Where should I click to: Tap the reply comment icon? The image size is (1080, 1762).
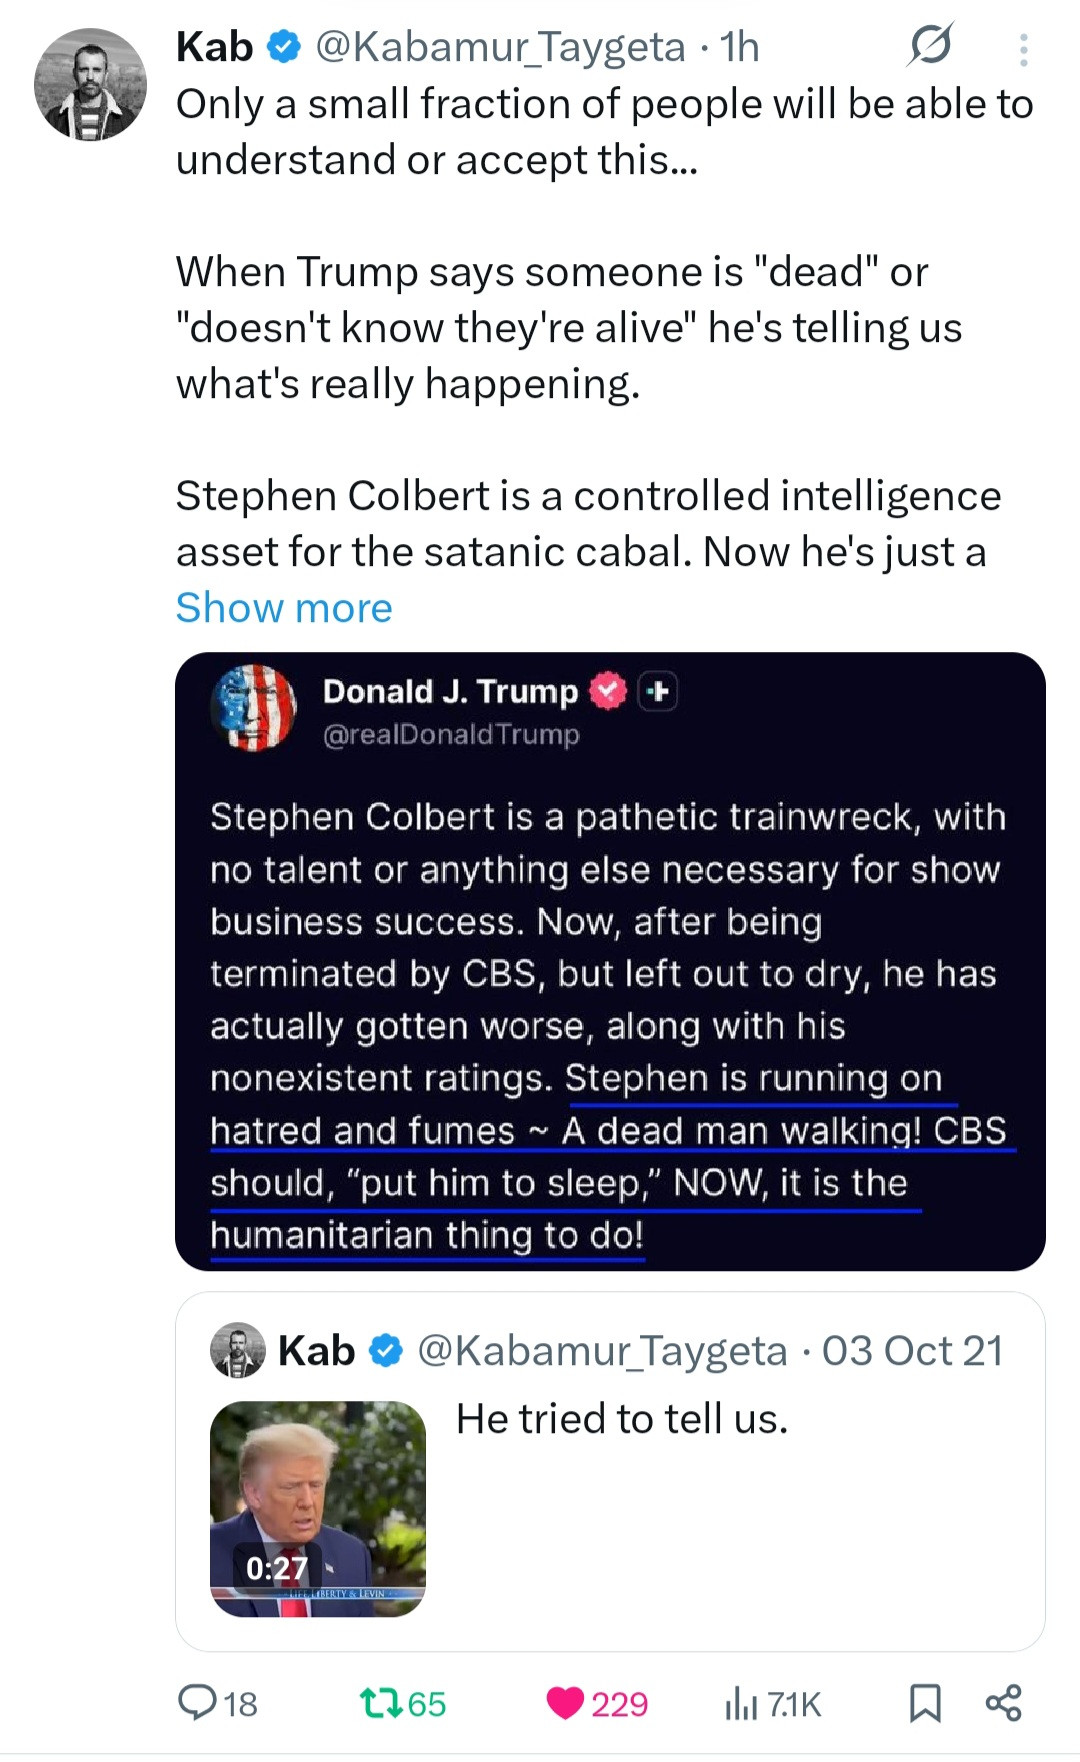click(x=197, y=1702)
